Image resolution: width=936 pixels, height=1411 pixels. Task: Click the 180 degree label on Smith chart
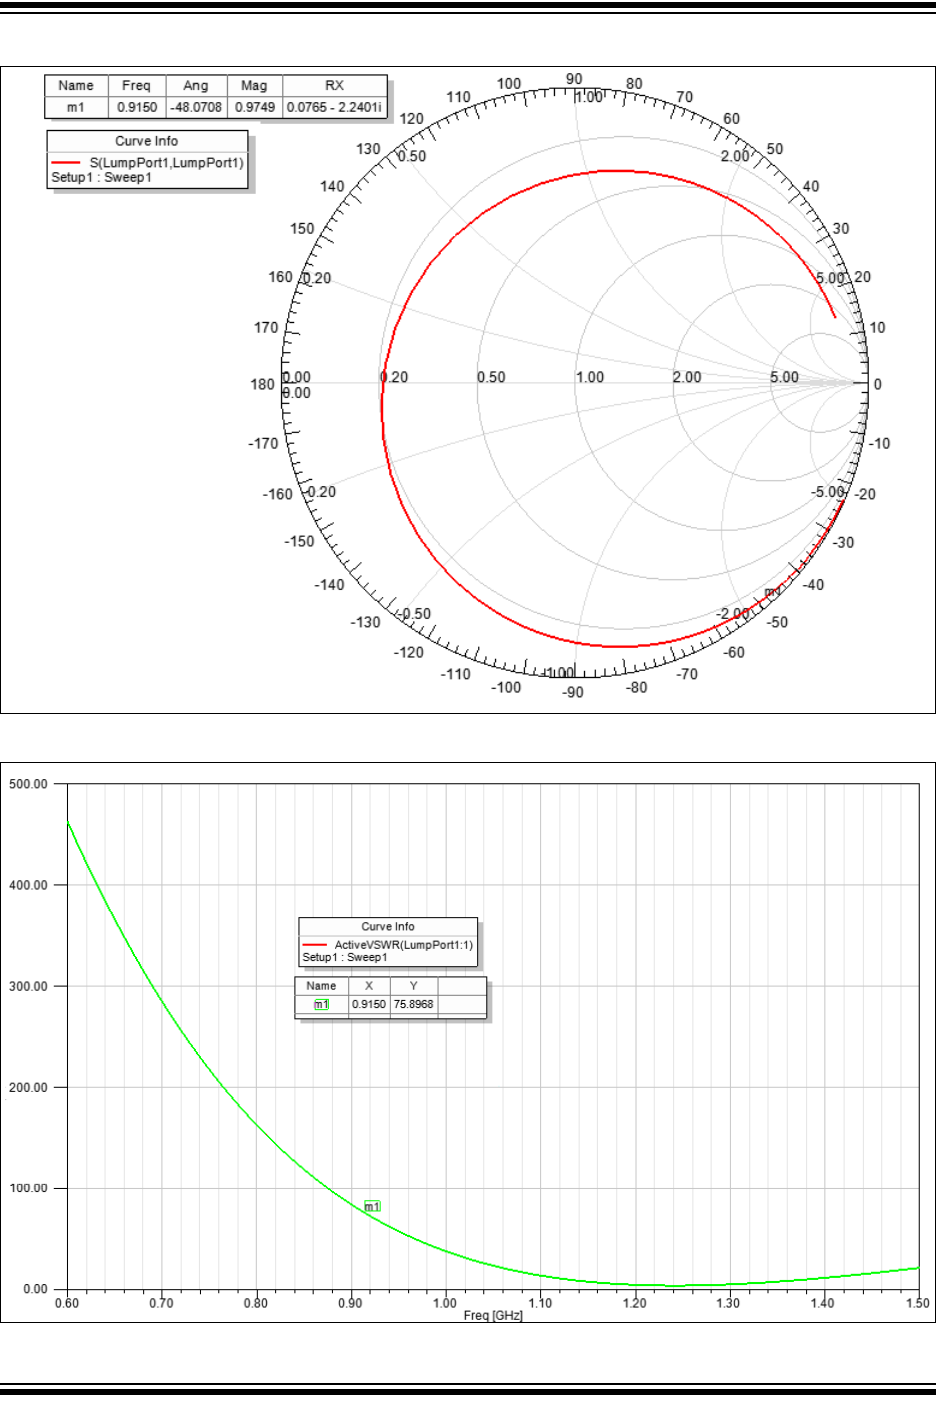pos(262,384)
